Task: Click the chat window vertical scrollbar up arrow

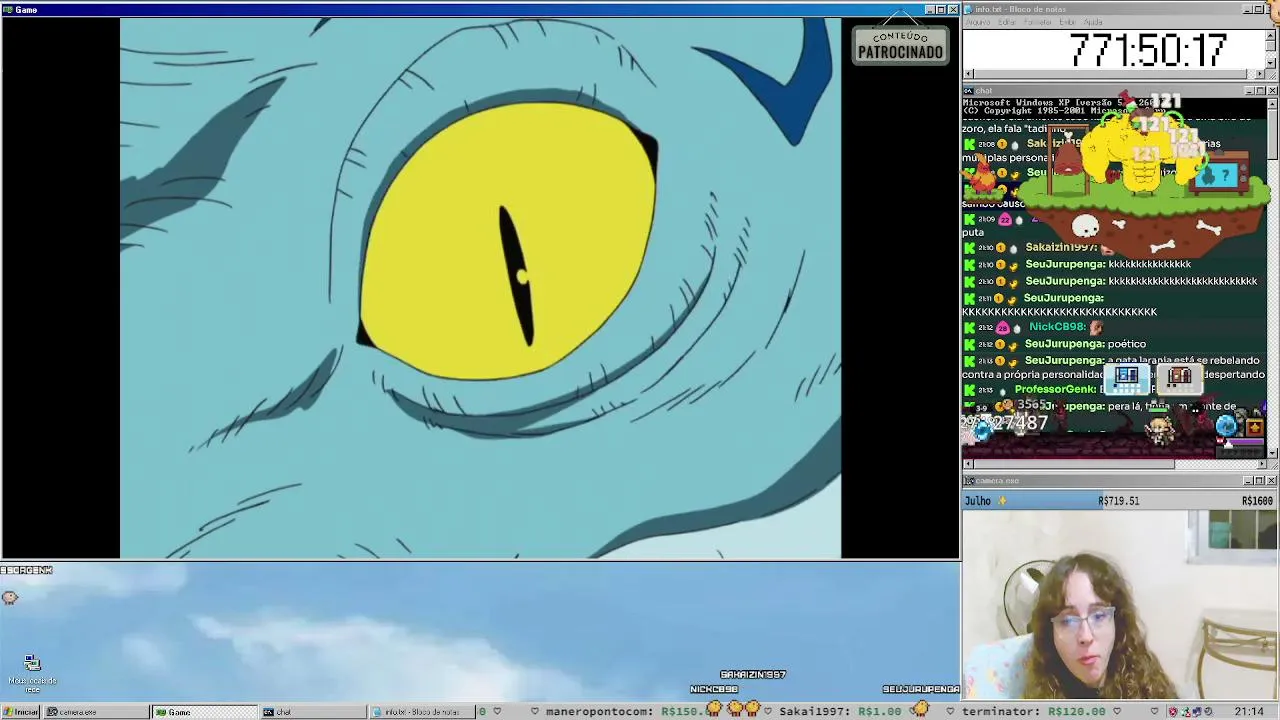Action: pyautogui.click(x=1272, y=104)
